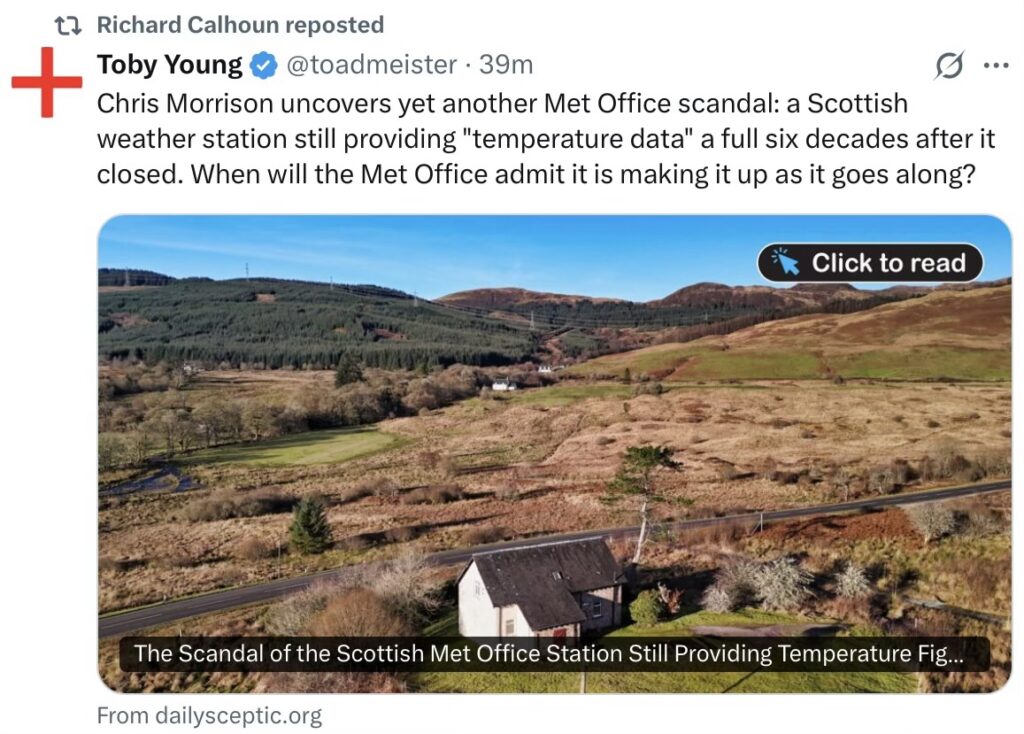This screenshot has width=1024, height=734.
Task: Open the three-dot more options menu
Action: [x=996, y=66]
